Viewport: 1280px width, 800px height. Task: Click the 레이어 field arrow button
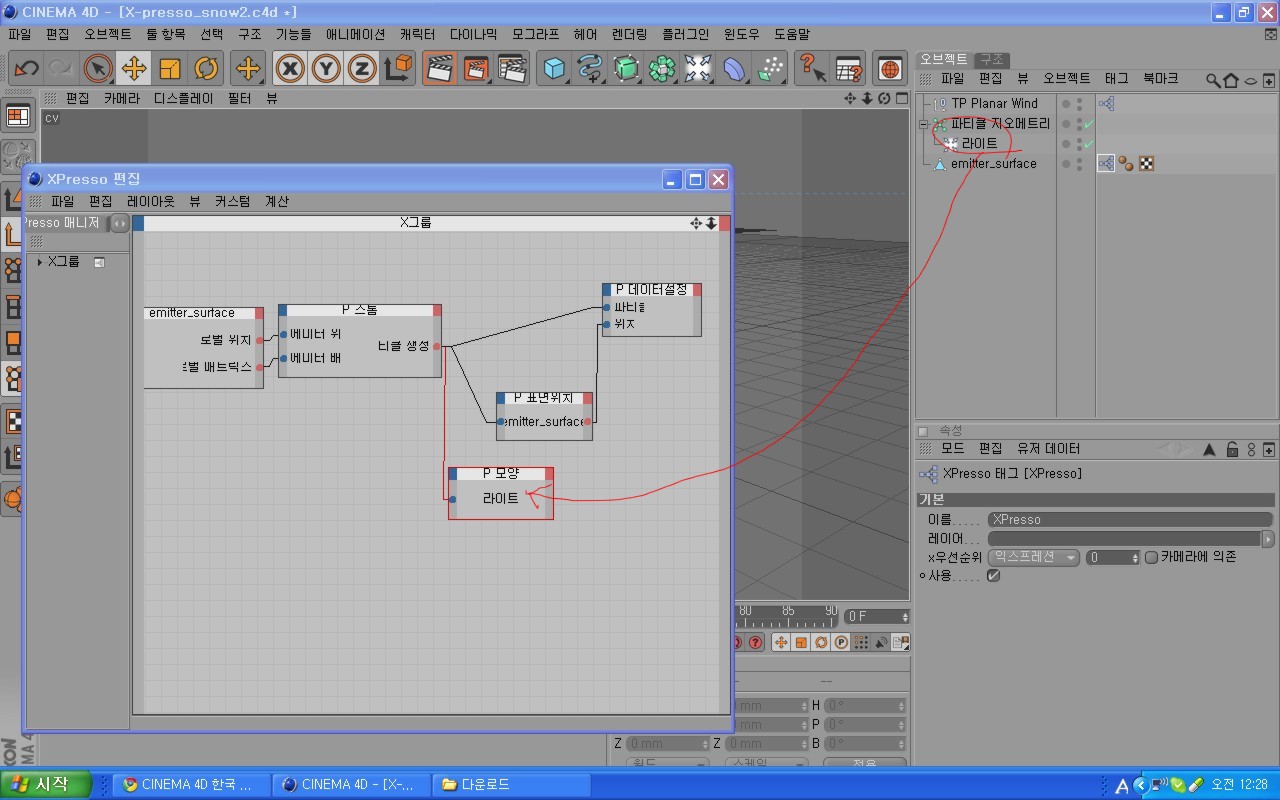1268,539
